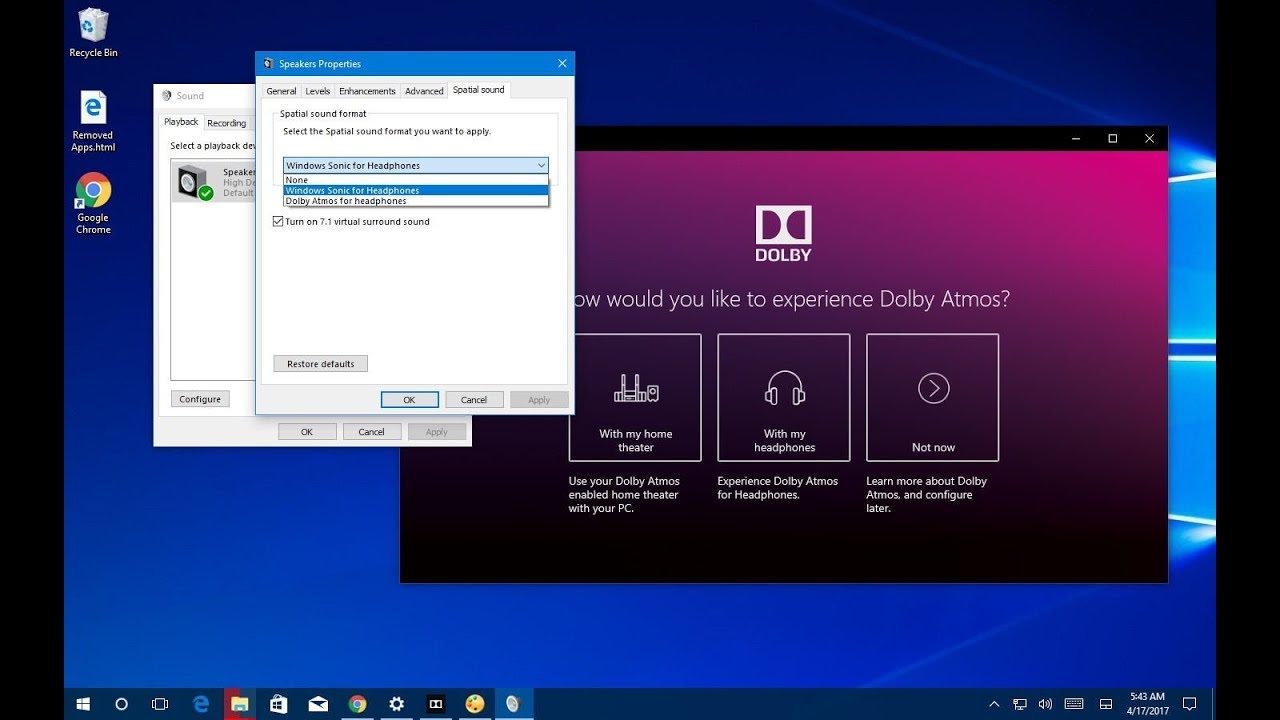Open the Playback tab in Sound window

pyautogui.click(x=182, y=122)
